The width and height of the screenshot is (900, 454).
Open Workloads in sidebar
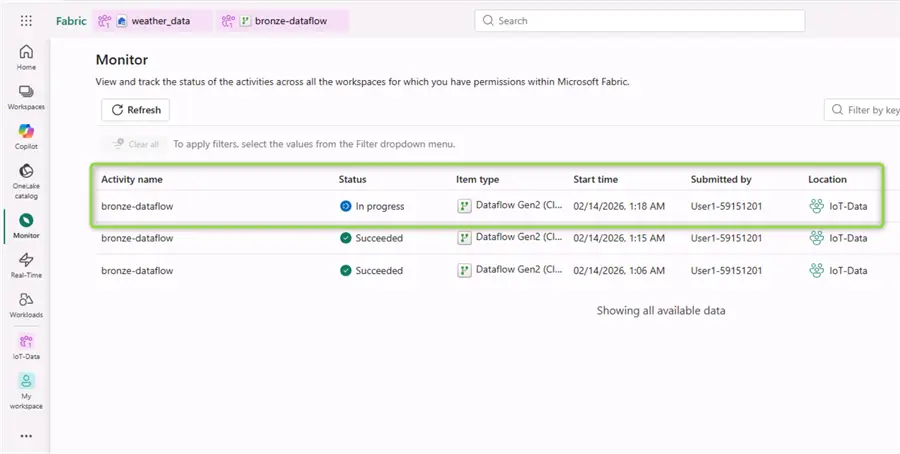[26, 305]
